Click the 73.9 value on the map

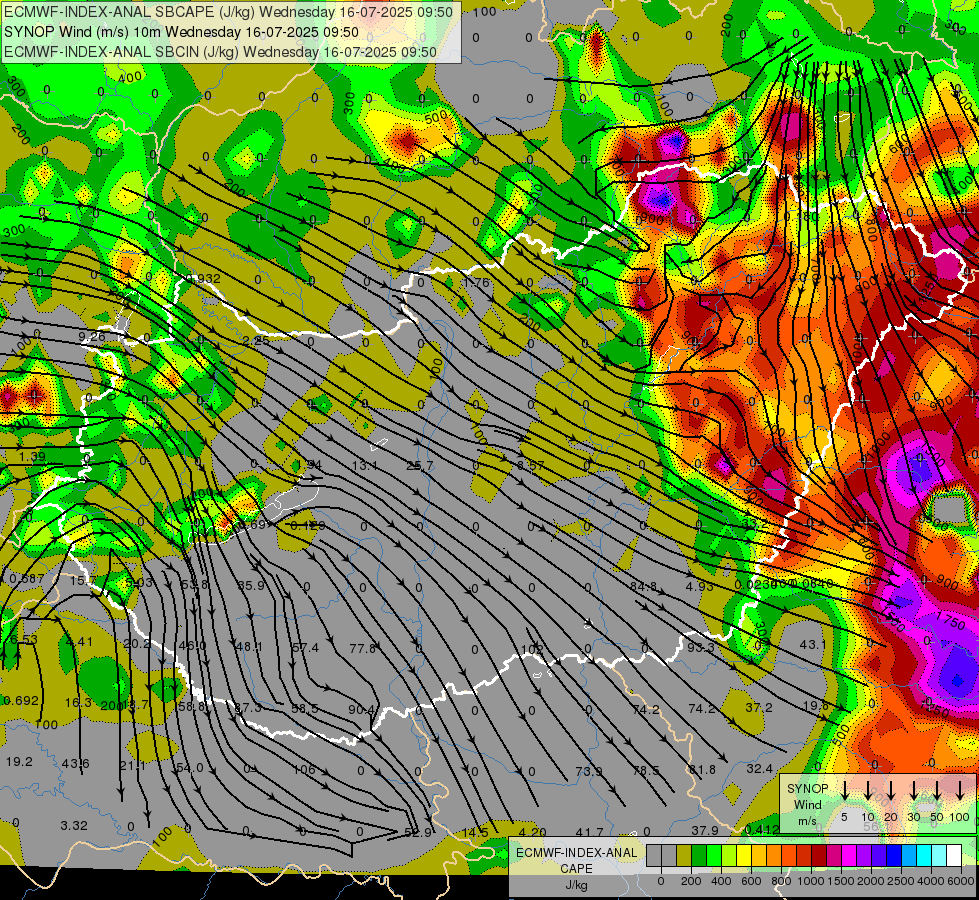pyautogui.click(x=589, y=771)
